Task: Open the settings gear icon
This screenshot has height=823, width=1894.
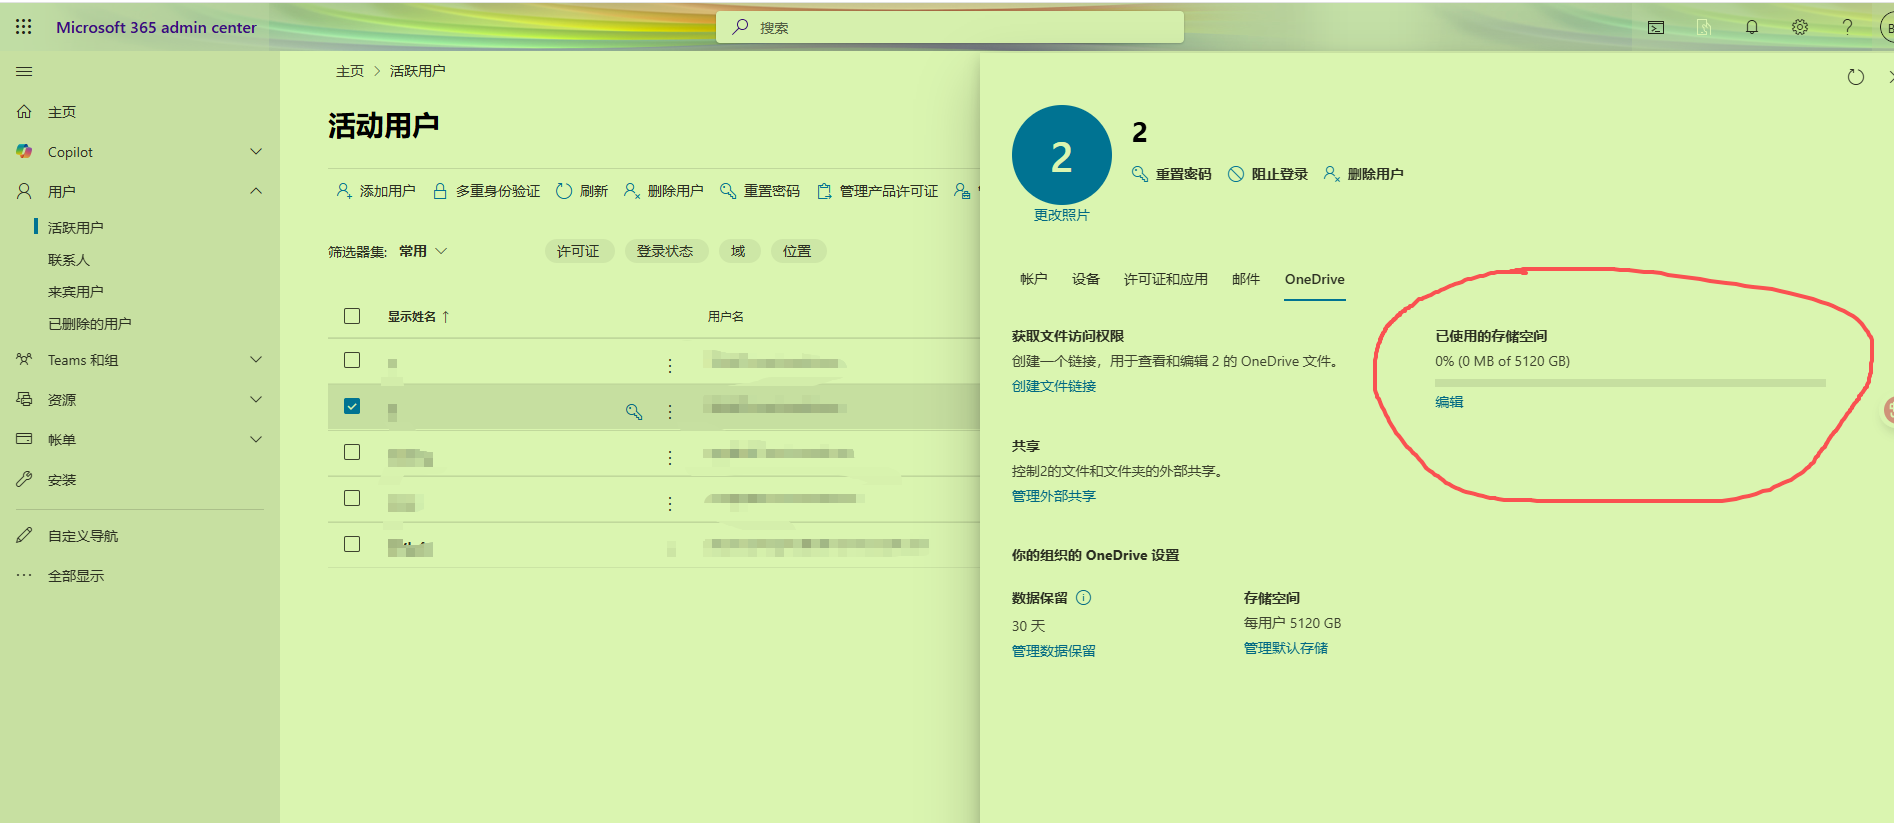Action: point(1799,27)
